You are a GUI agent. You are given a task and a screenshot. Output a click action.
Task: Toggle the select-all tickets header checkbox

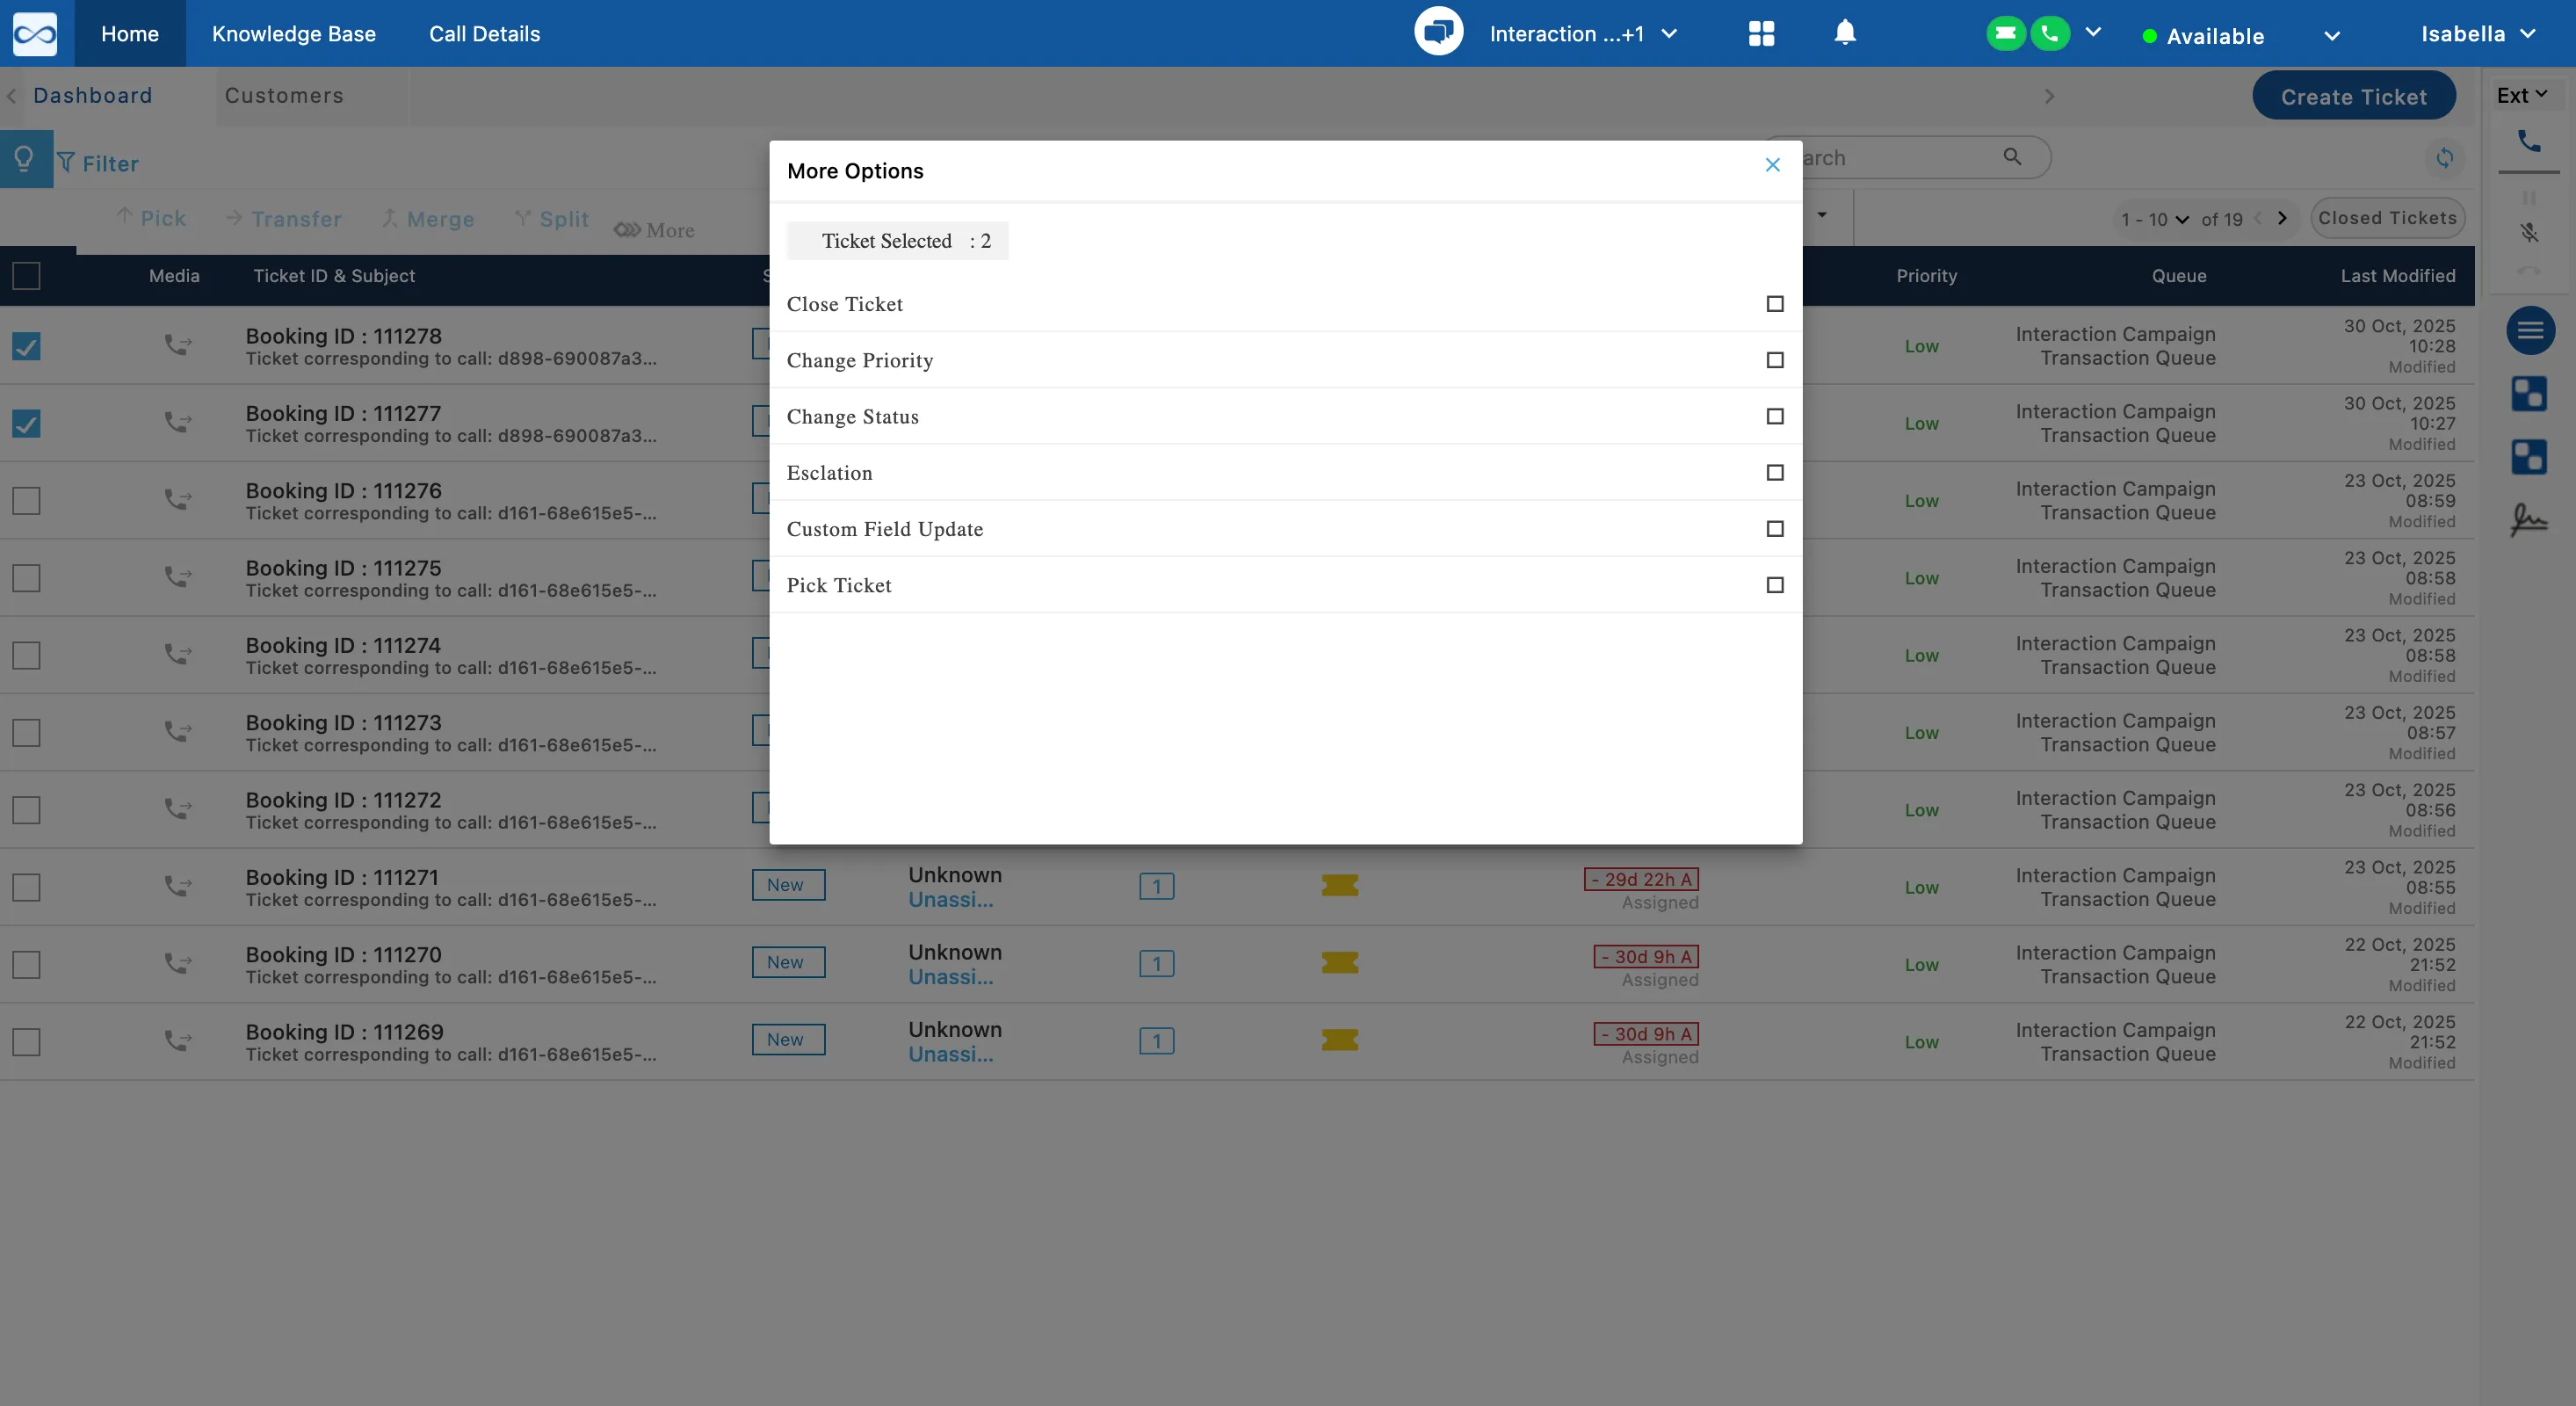pyautogui.click(x=26, y=276)
